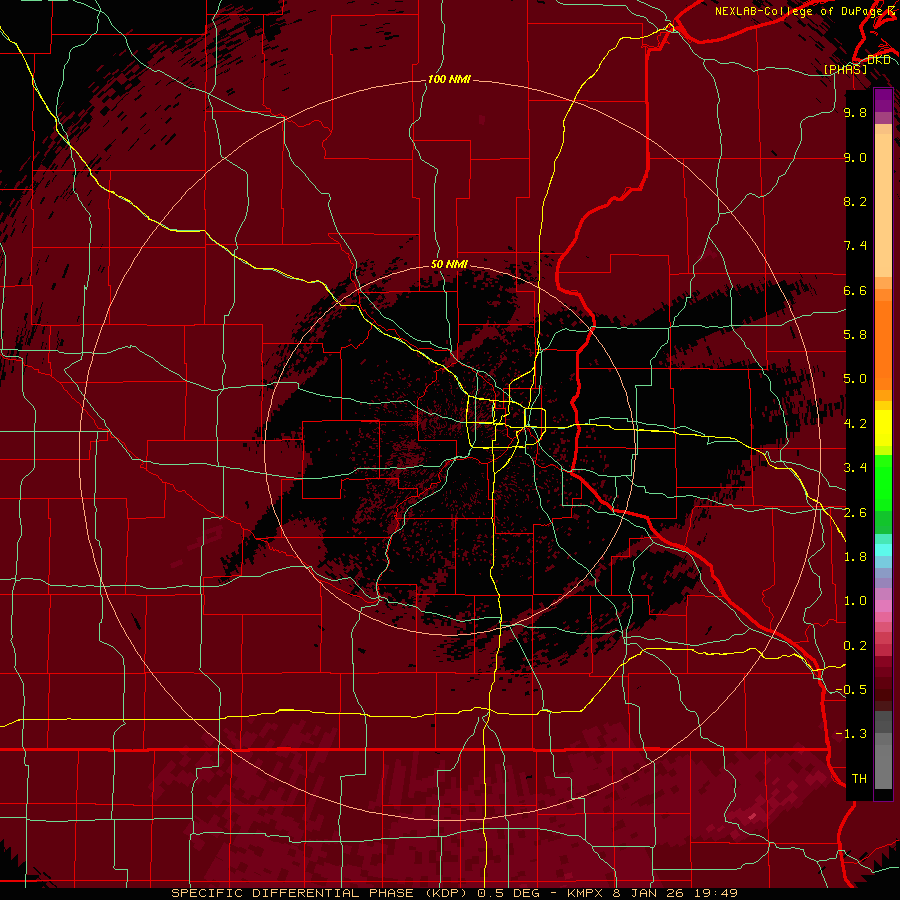Click the 100 NMI range ring label
Viewport: 900px width, 900px height.
pos(449,79)
